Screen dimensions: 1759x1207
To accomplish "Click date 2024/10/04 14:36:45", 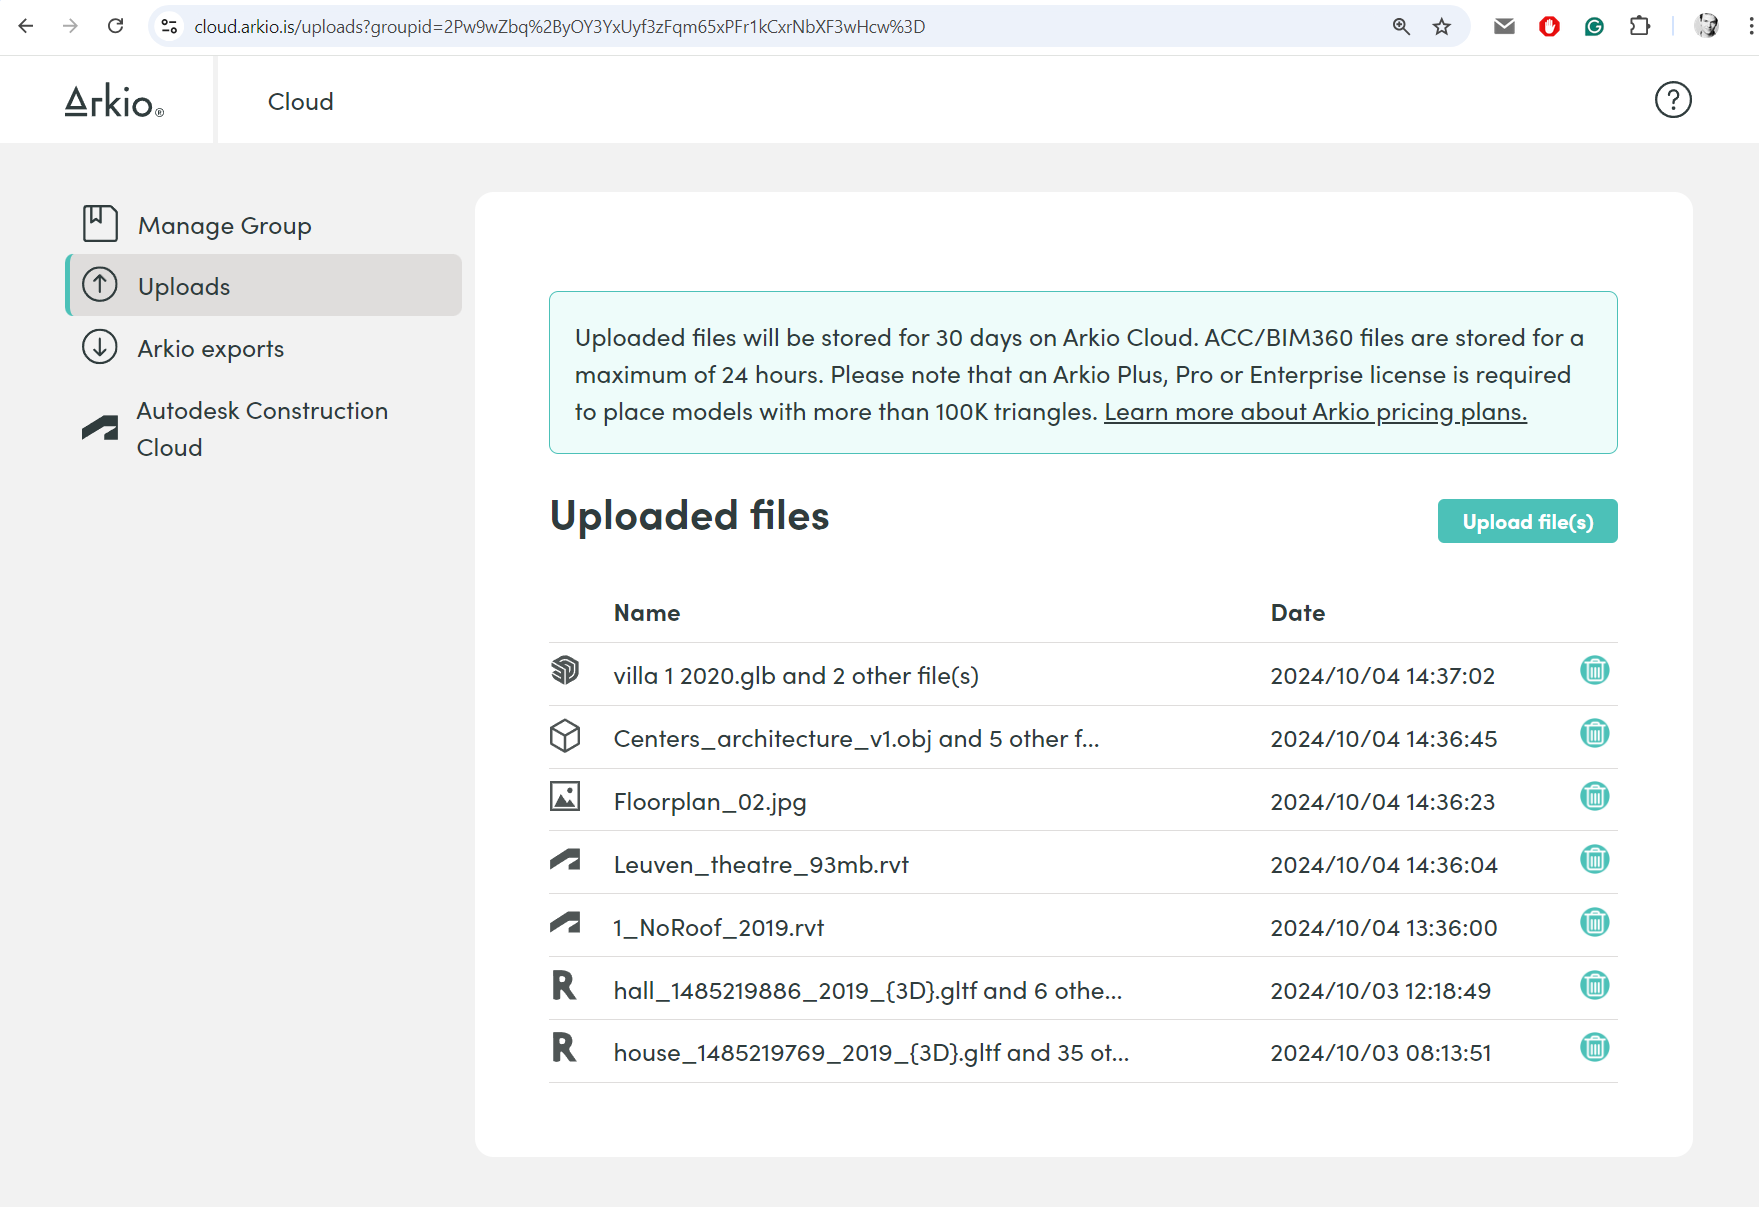I will 1384,739.
